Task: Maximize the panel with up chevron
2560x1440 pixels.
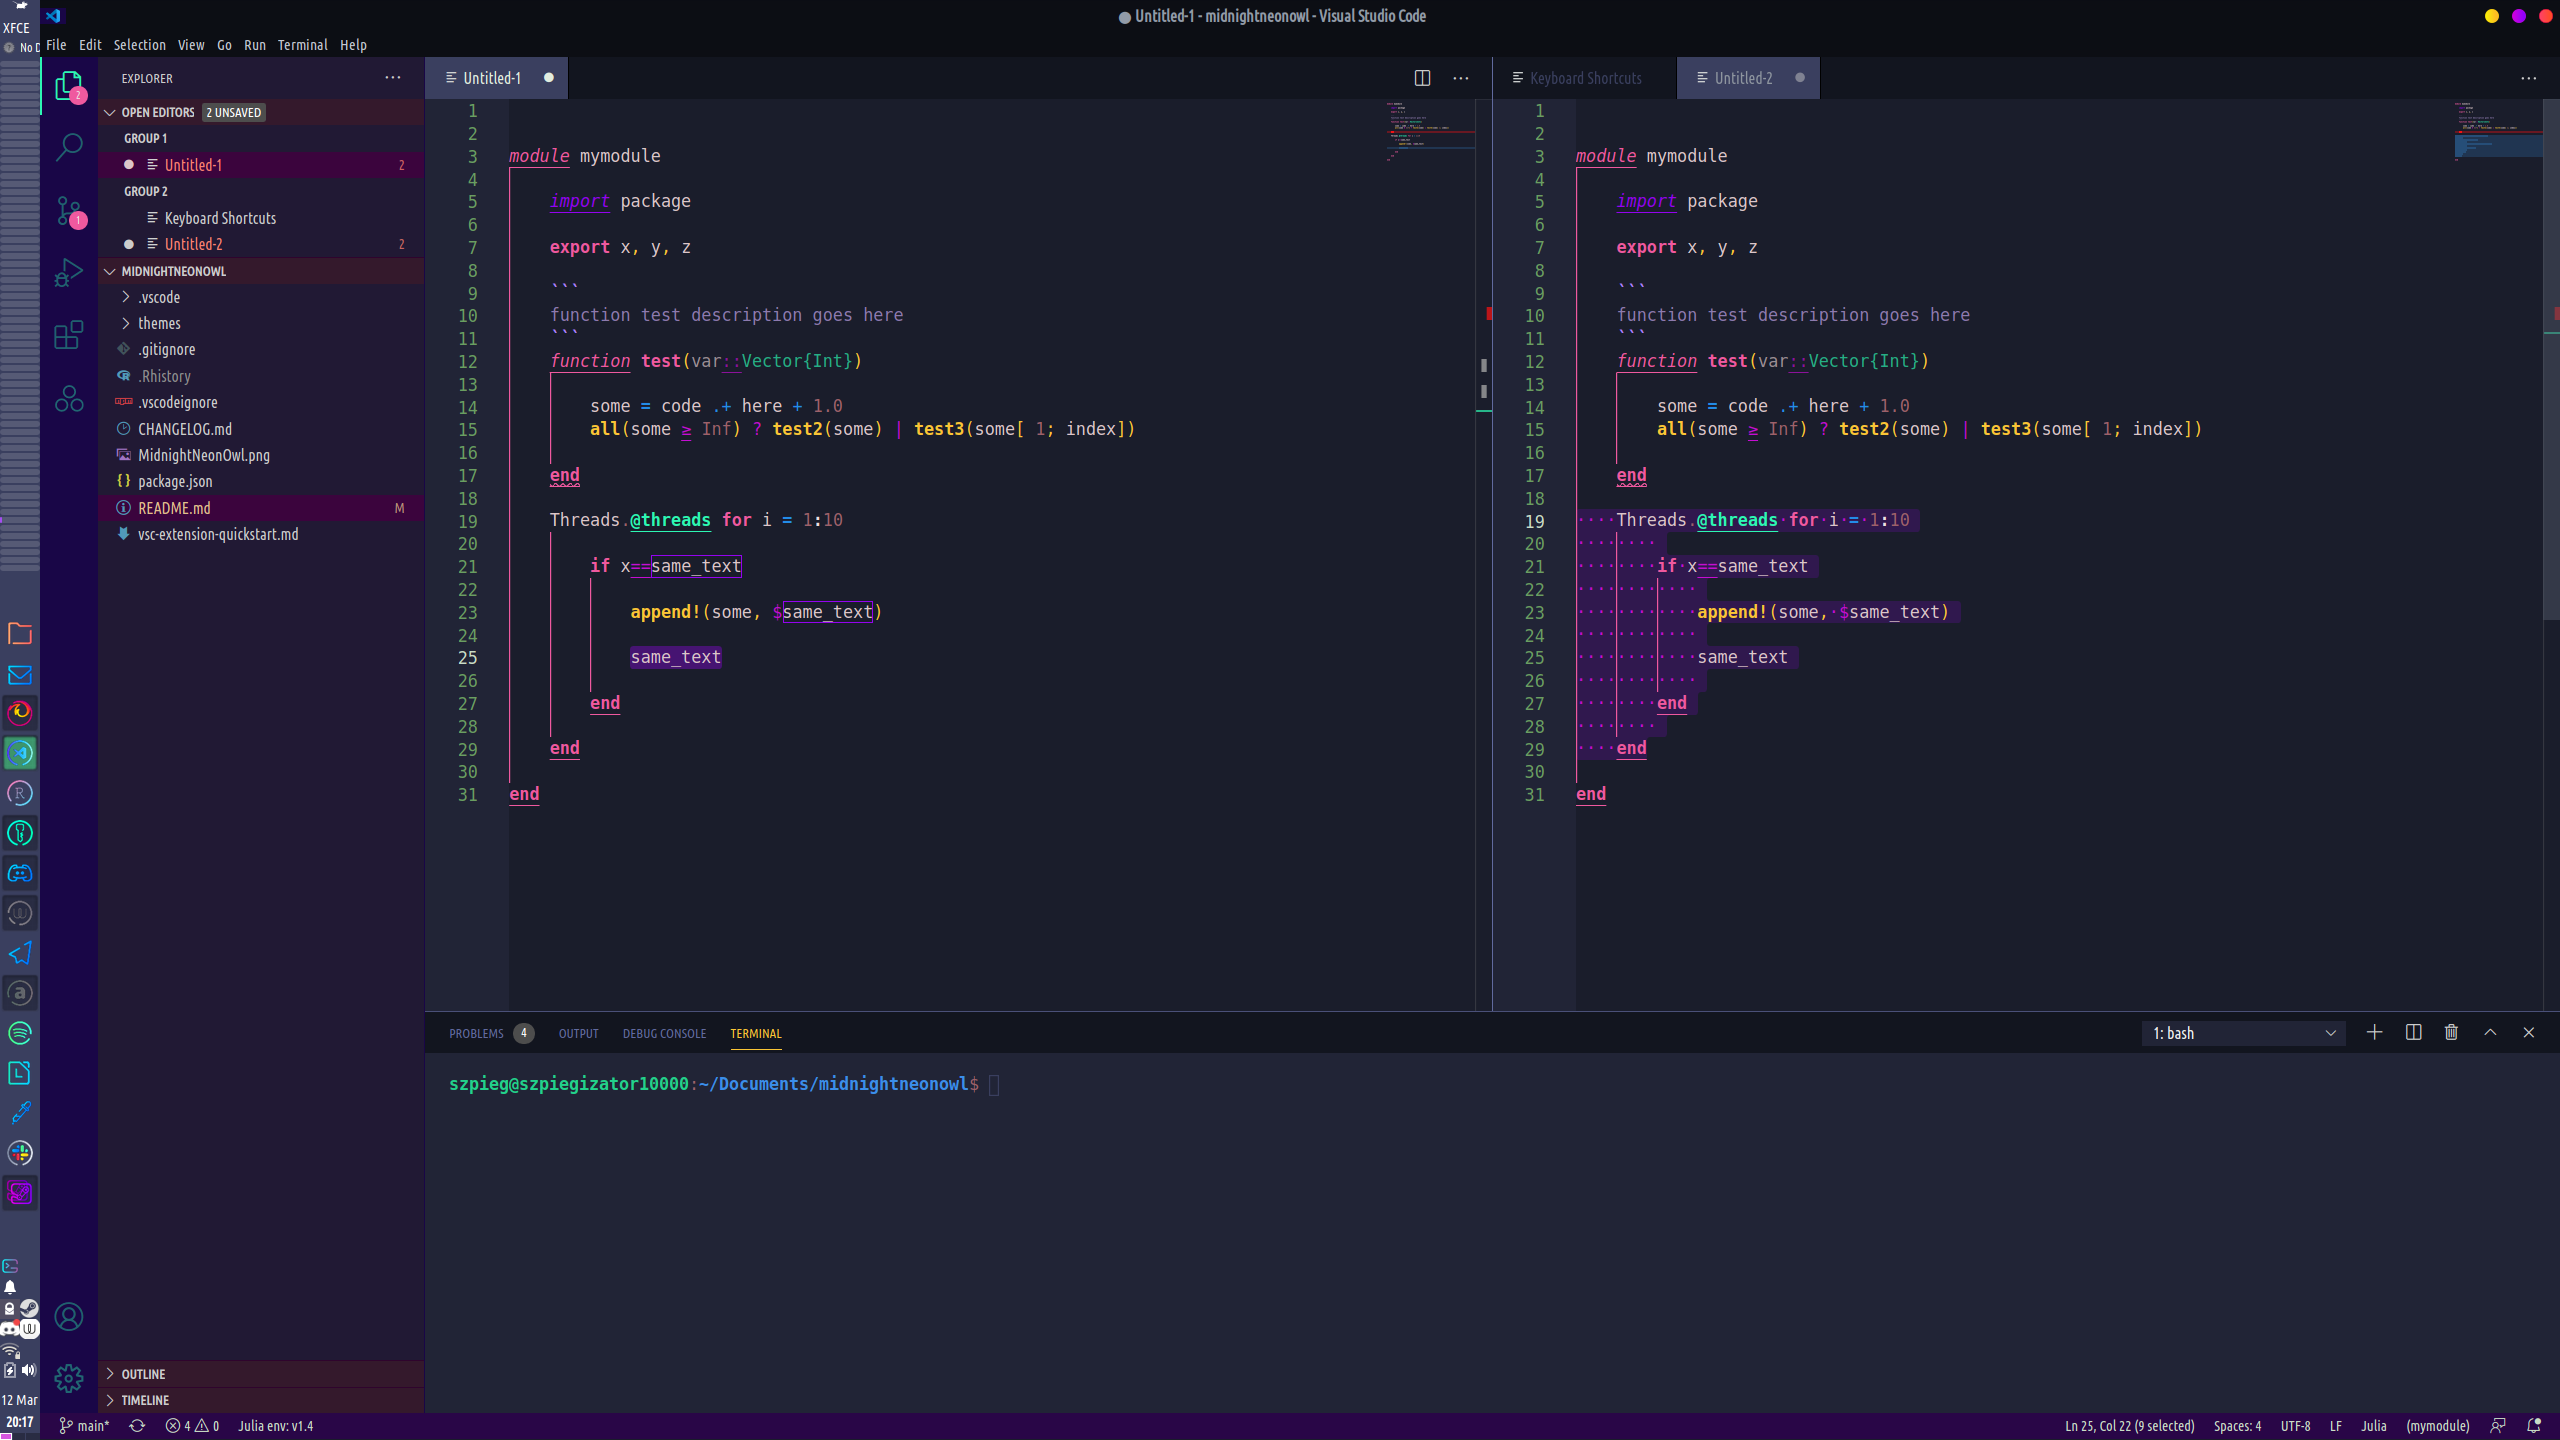Action: pyautogui.click(x=2490, y=1033)
